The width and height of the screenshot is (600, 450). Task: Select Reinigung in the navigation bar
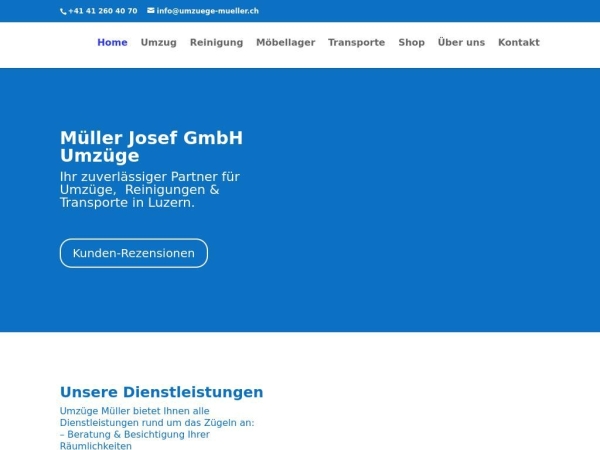point(216,43)
